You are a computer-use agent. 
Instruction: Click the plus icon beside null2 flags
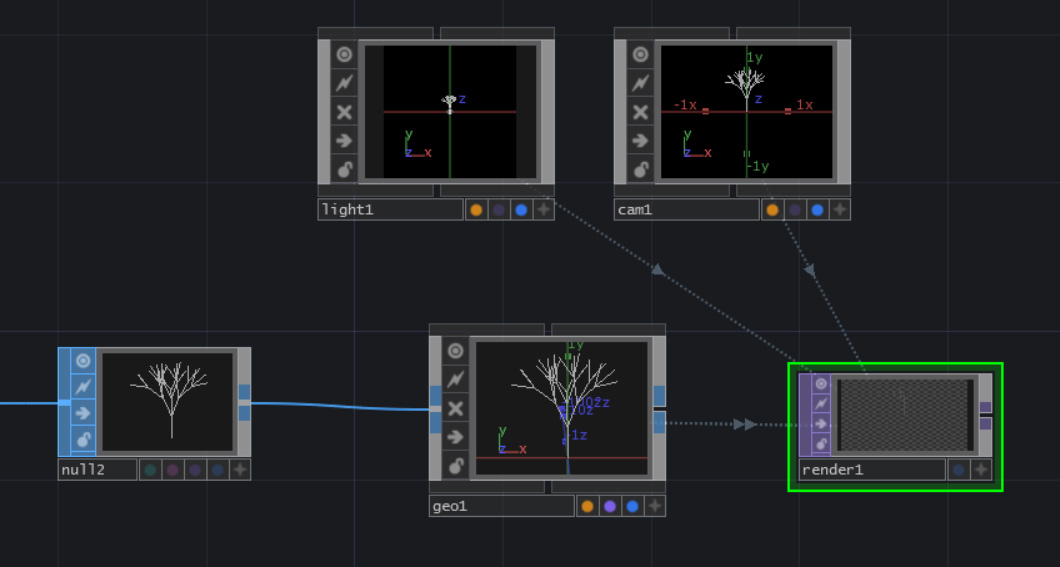coord(240,470)
